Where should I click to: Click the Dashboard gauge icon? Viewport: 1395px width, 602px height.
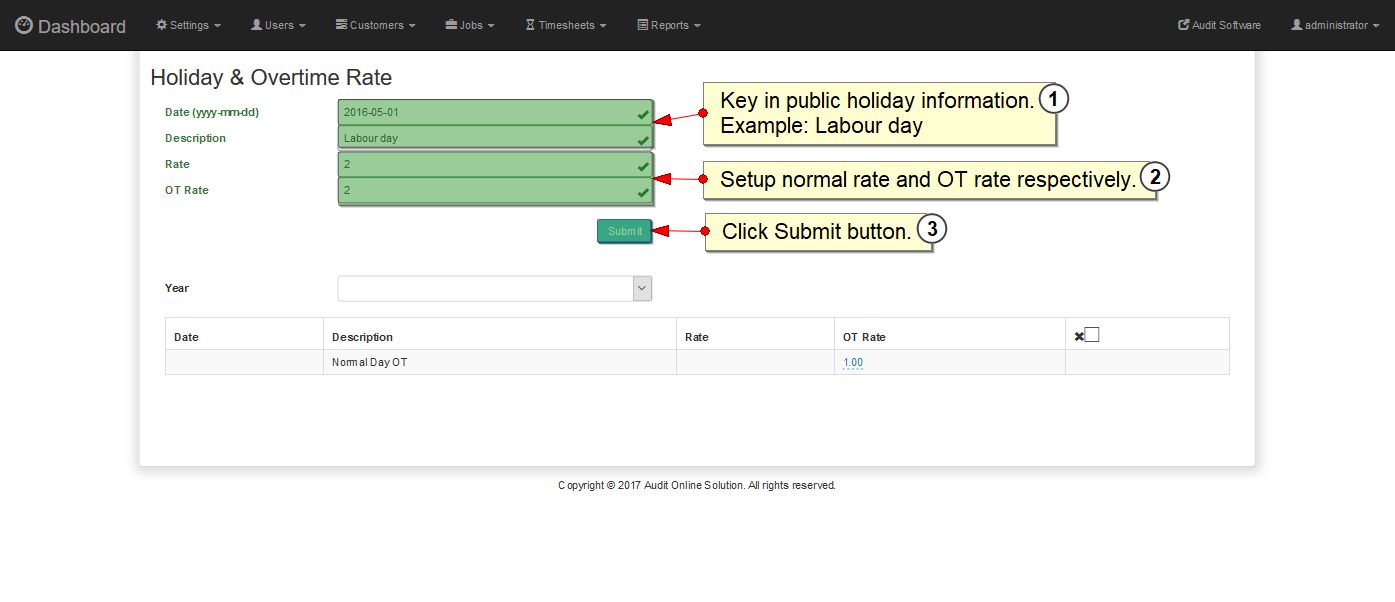point(24,25)
